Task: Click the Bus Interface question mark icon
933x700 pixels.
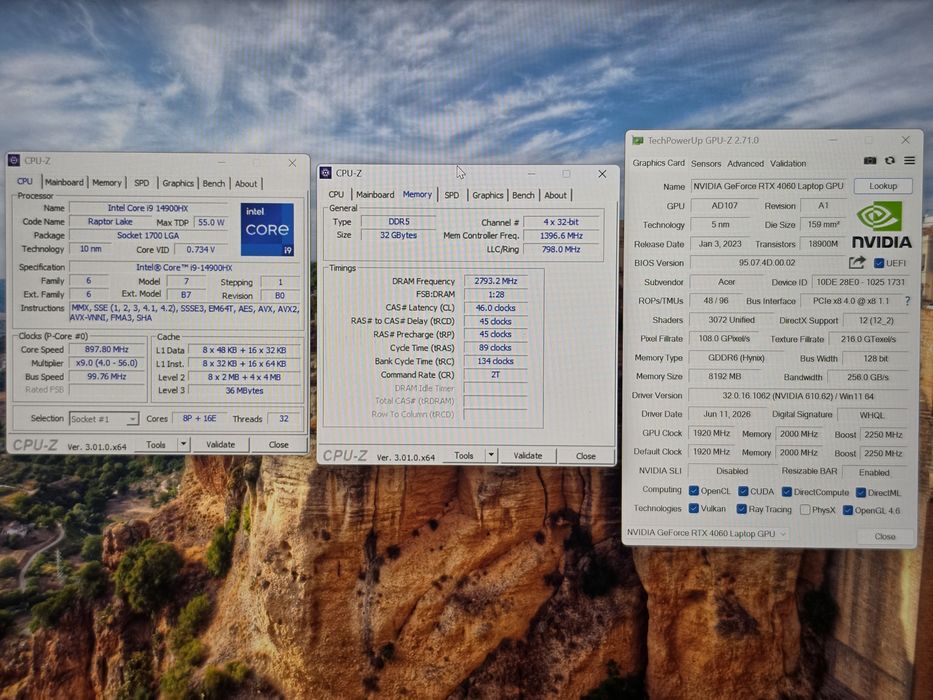Action: pos(907,301)
